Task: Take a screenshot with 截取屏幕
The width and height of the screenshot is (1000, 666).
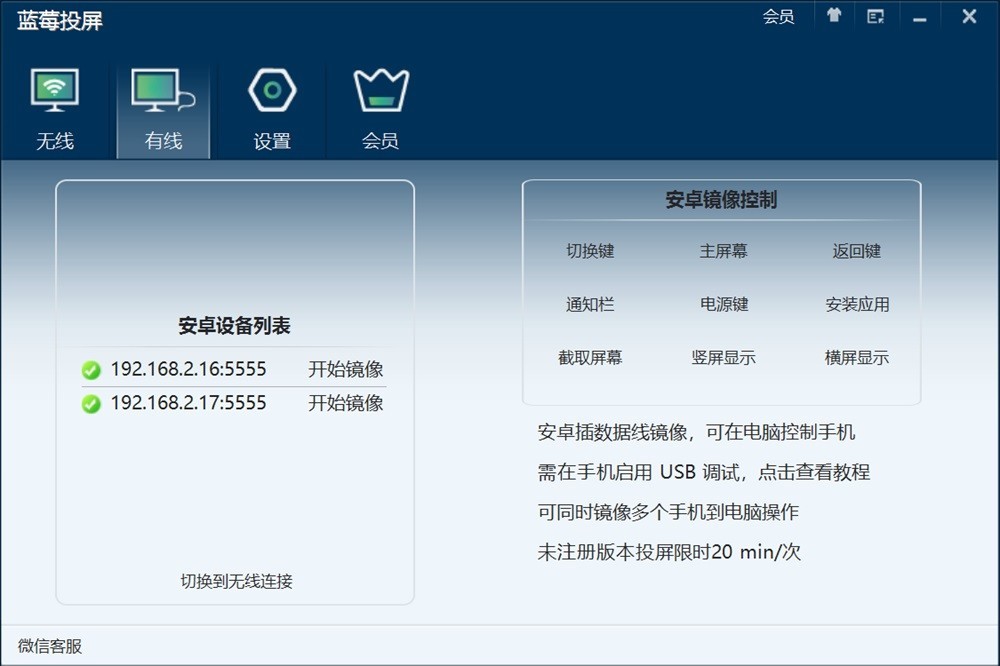Action: click(x=589, y=357)
